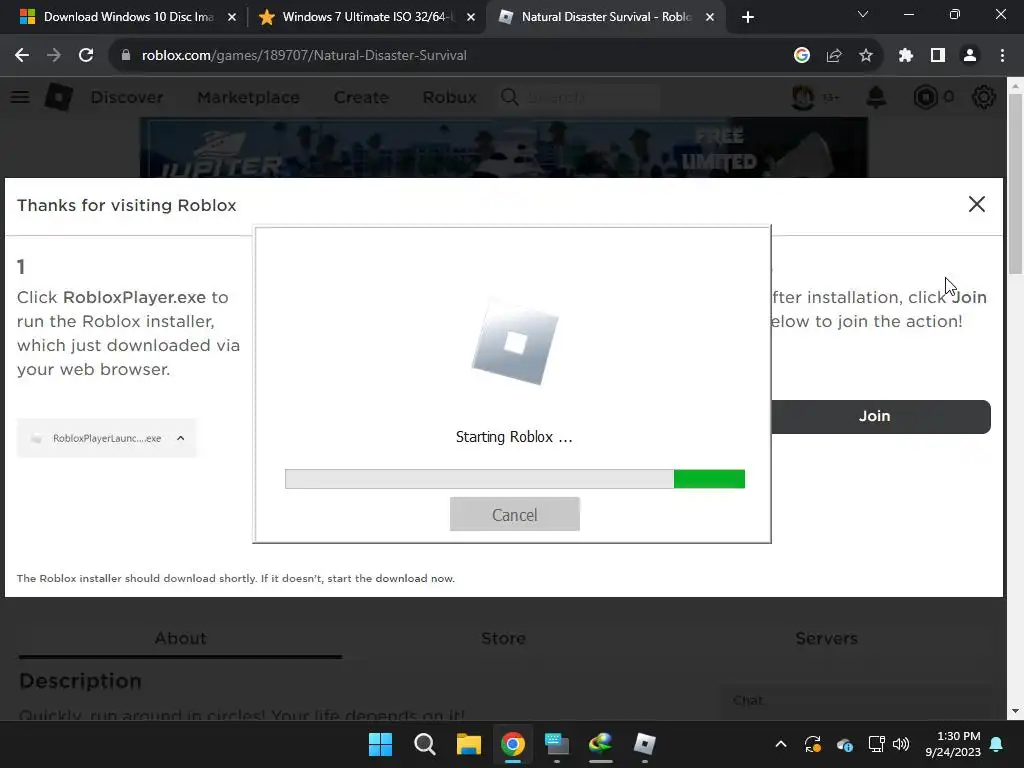This screenshot has height=768, width=1024.
Task: Open the Discover page
Action: click(x=127, y=97)
